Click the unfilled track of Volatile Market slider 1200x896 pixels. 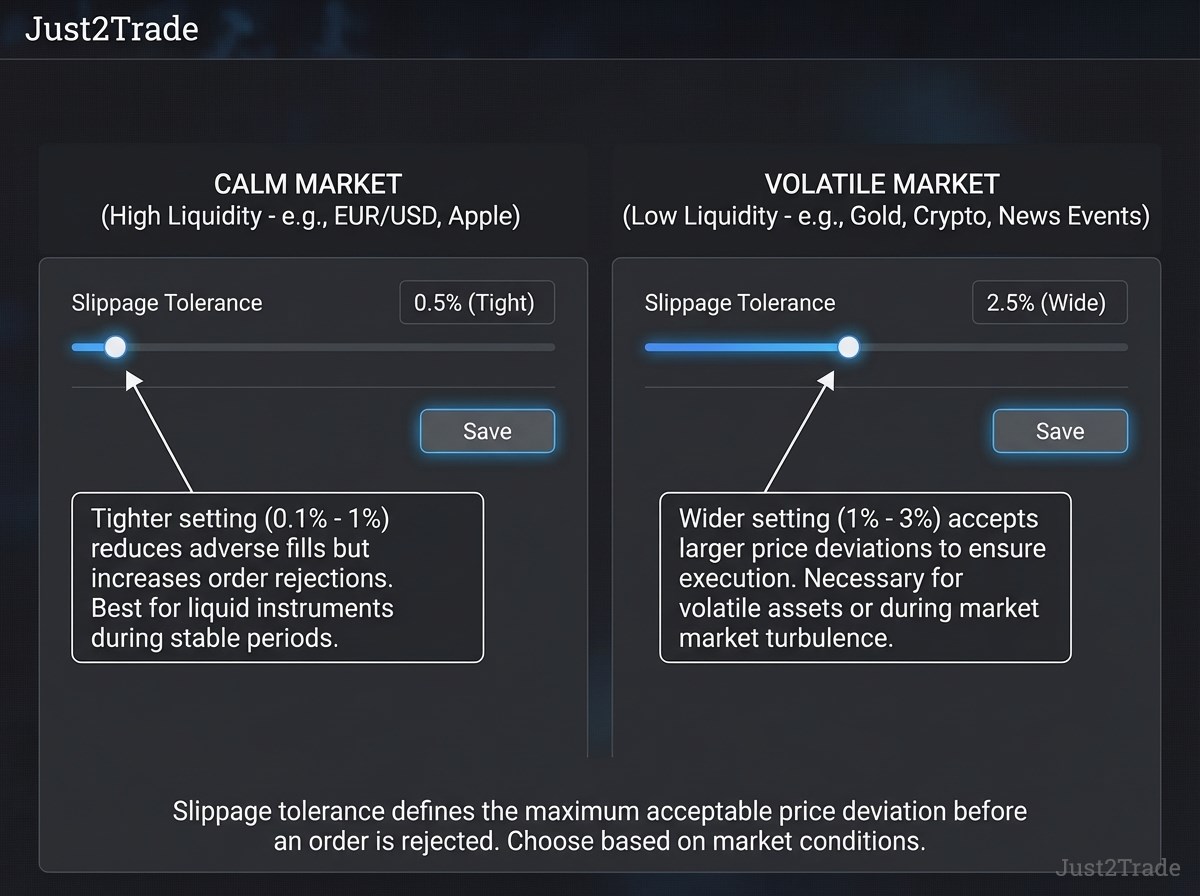click(993, 347)
